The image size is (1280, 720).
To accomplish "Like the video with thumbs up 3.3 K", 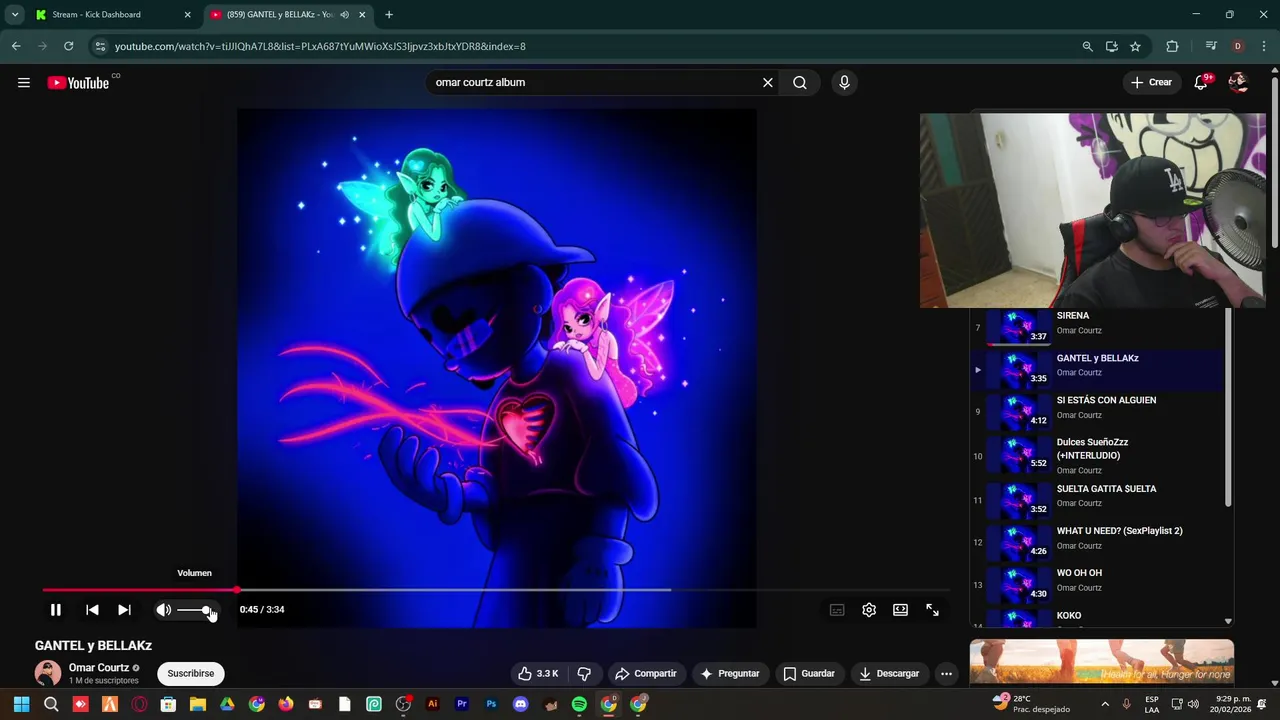I will coord(538,674).
